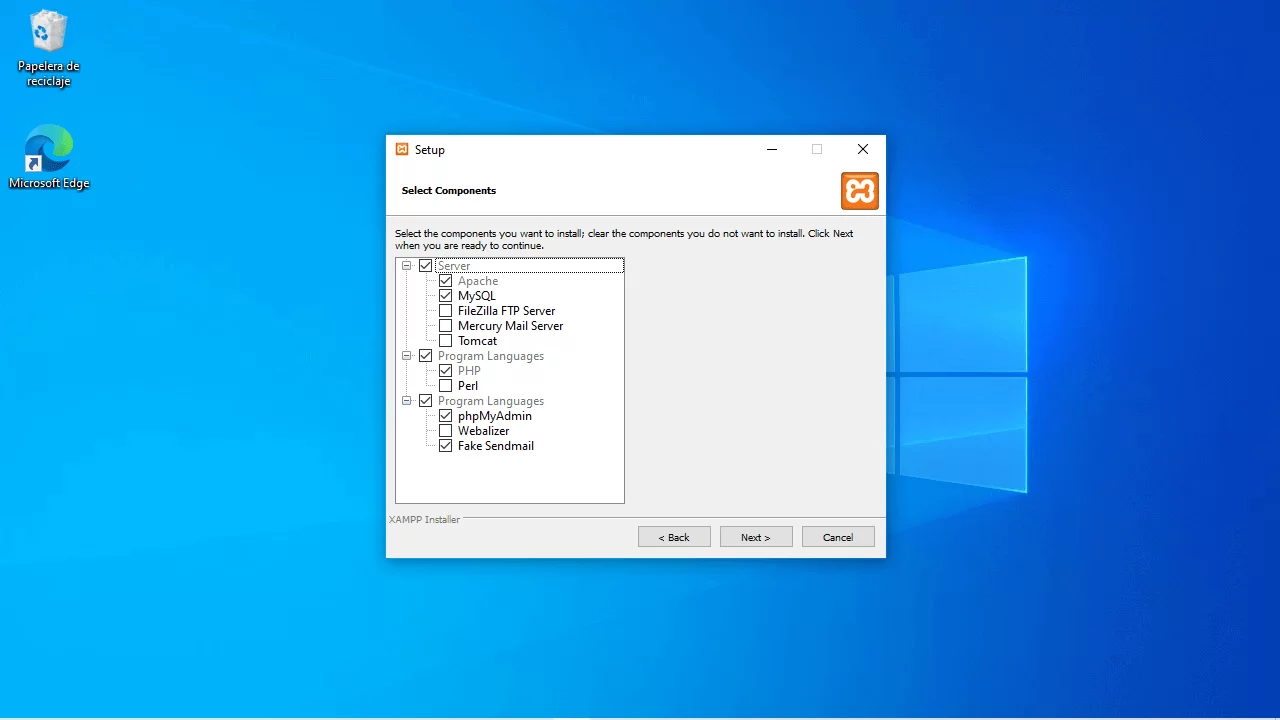Enable the FileZilla FTP Server checkbox

coord(446,311)
